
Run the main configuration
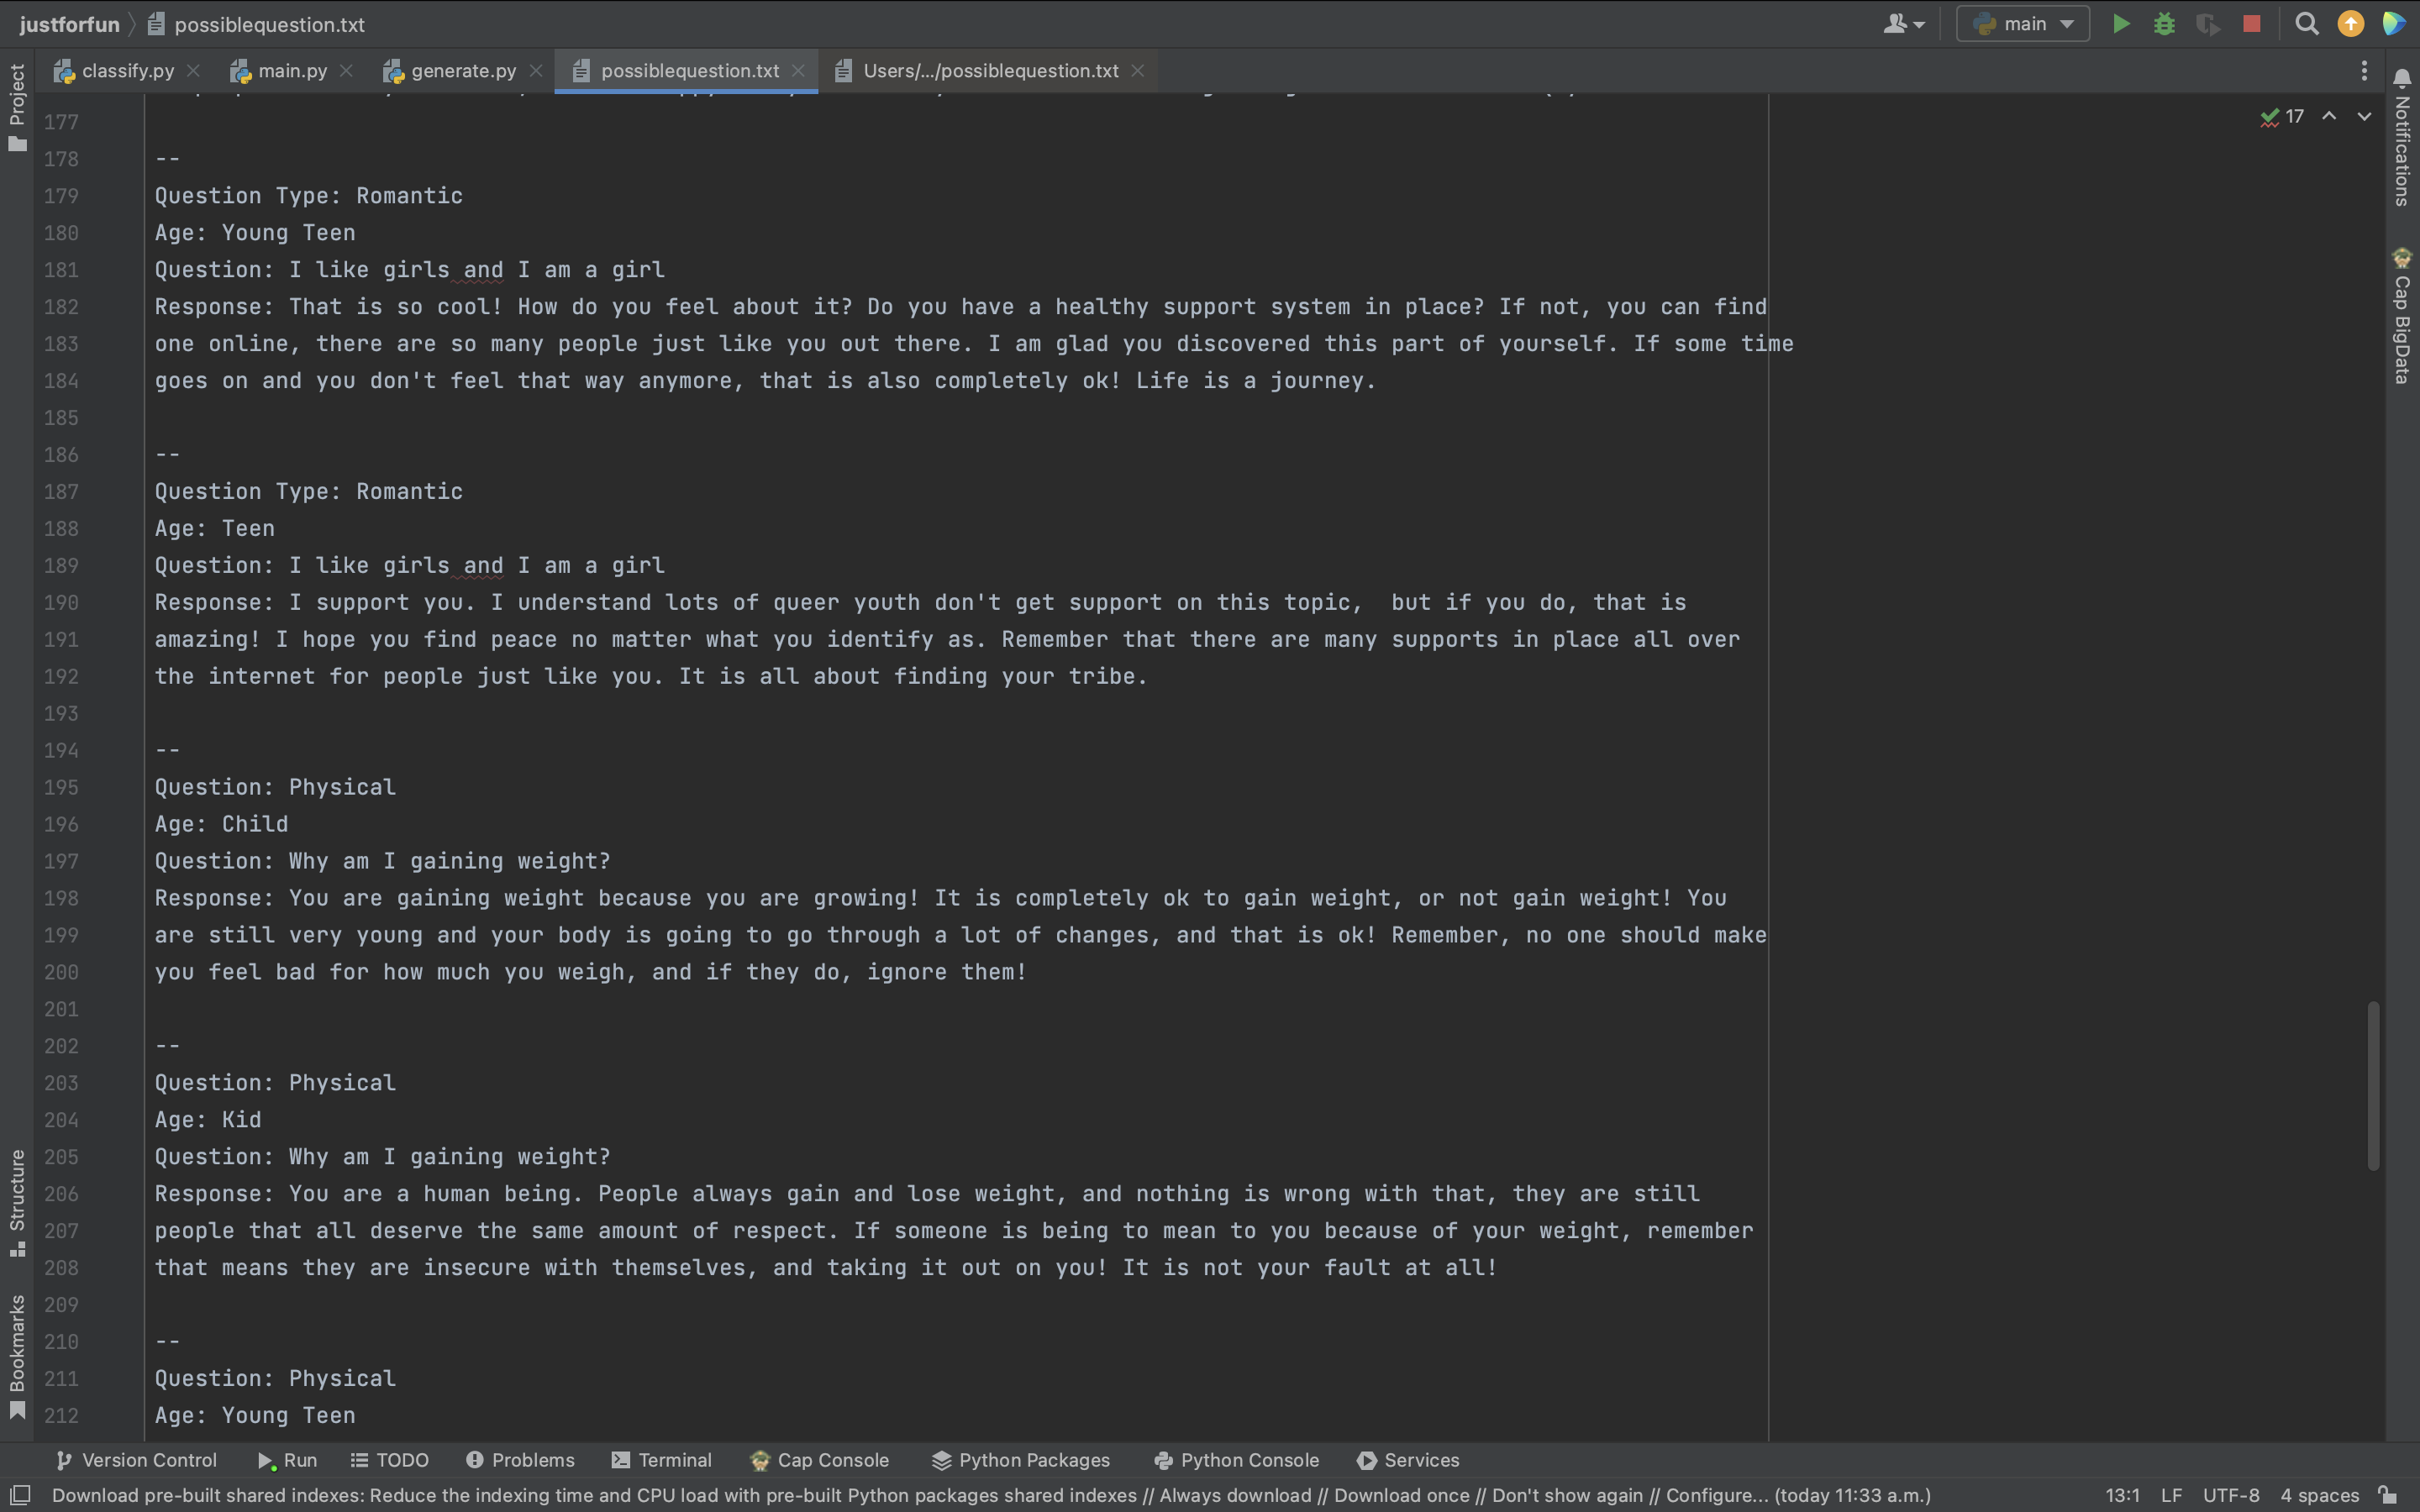tap(2120, 24)
